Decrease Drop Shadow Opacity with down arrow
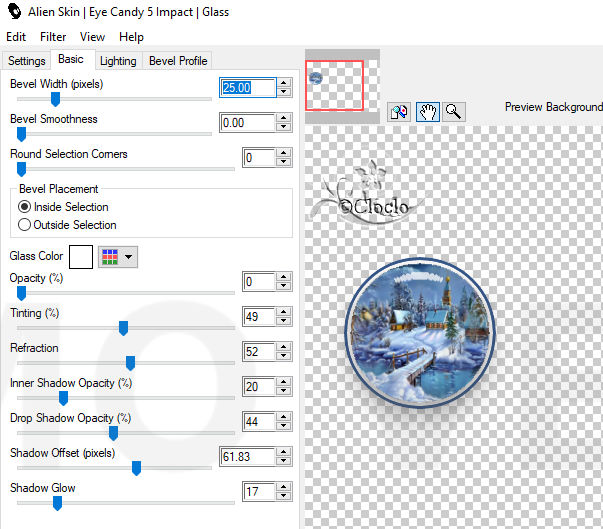The width and height of the screenshot is (603, 529). (x=284, y=426)
